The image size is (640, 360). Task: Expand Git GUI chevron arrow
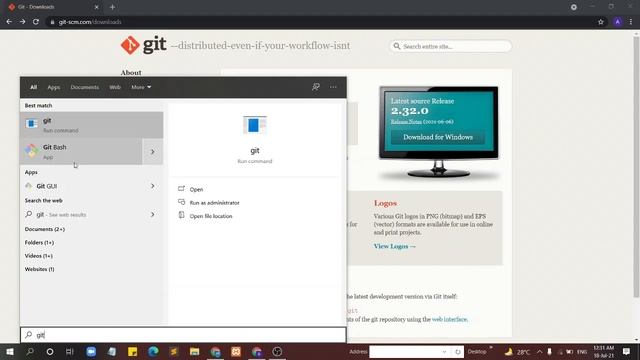click(x=153, y=186)
